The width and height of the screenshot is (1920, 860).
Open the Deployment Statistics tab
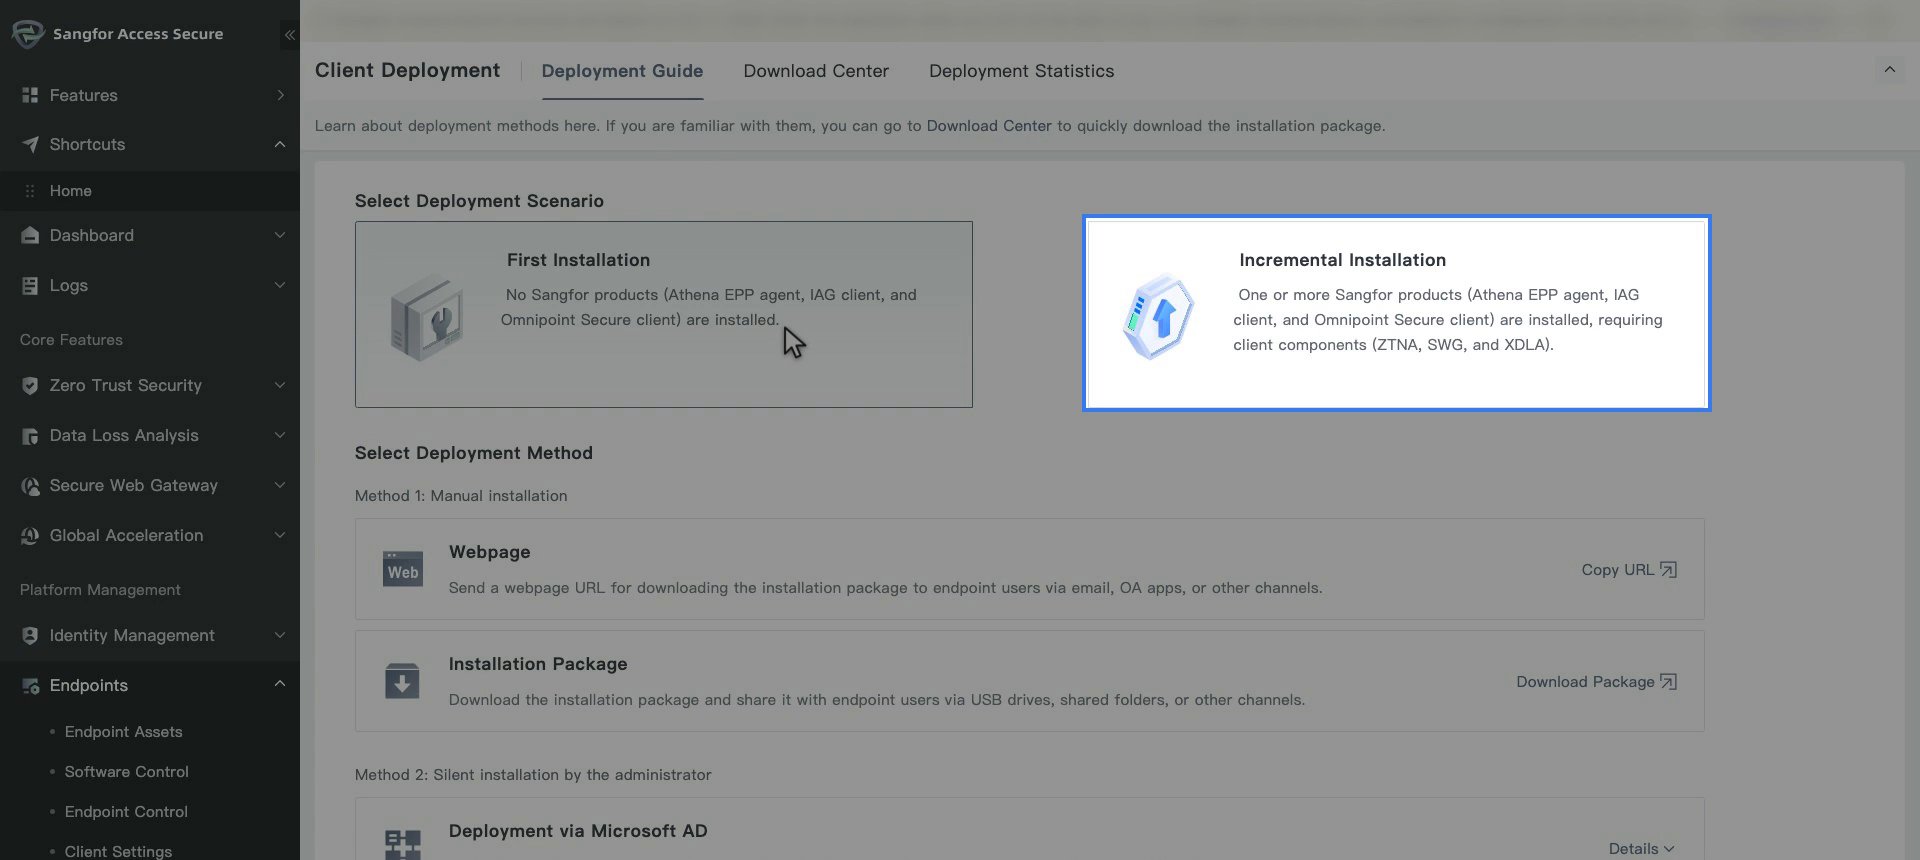[1021, 71]
